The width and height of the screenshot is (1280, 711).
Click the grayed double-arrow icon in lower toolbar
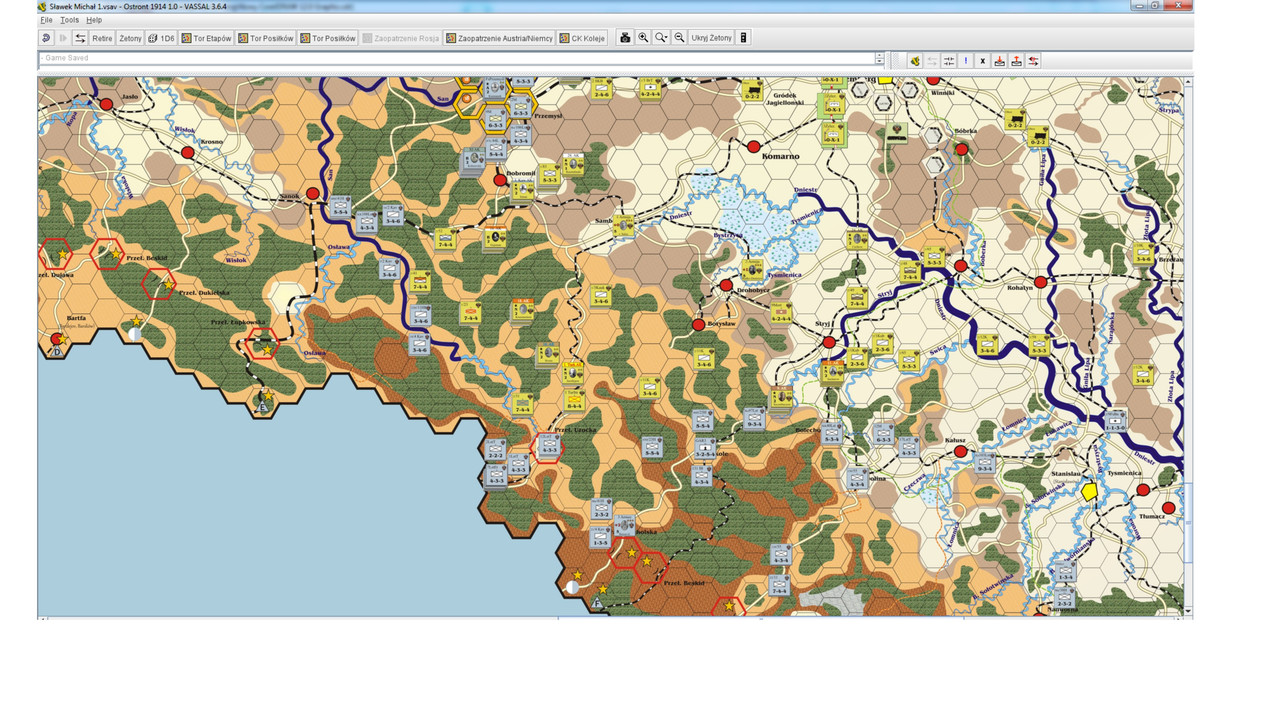932,61
